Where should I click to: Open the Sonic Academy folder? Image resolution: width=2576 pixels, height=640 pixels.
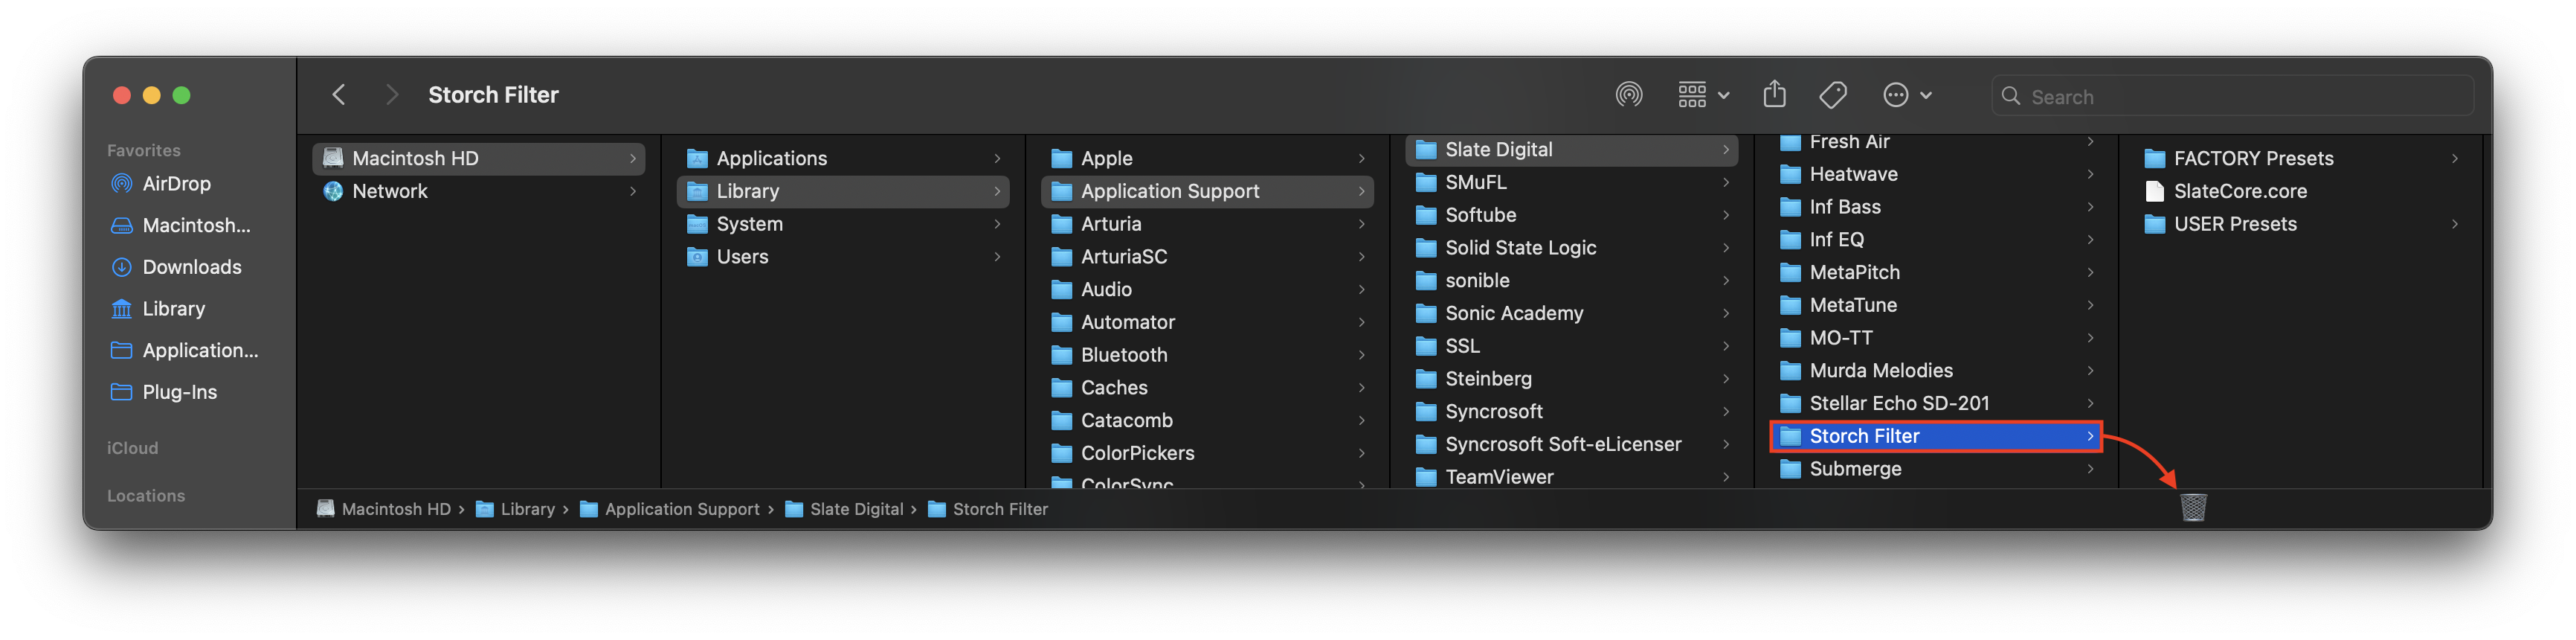(1572, 314)
